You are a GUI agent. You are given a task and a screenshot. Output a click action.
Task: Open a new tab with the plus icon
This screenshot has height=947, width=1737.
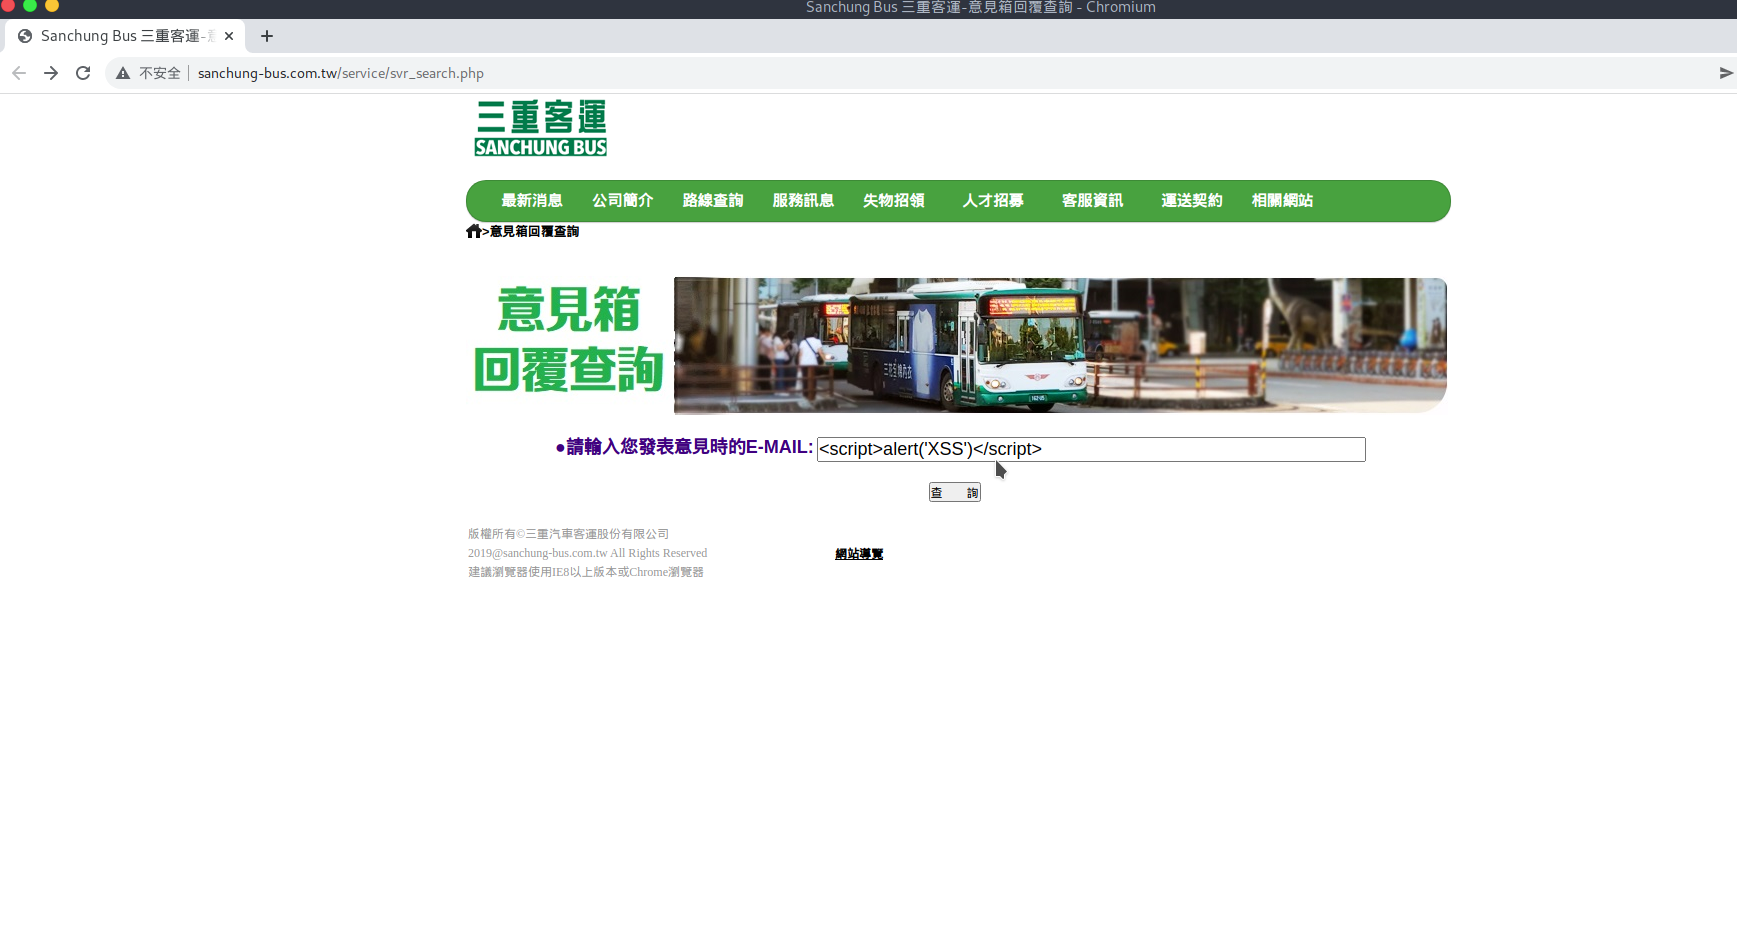pyautogui.click(x=267, y=36)
